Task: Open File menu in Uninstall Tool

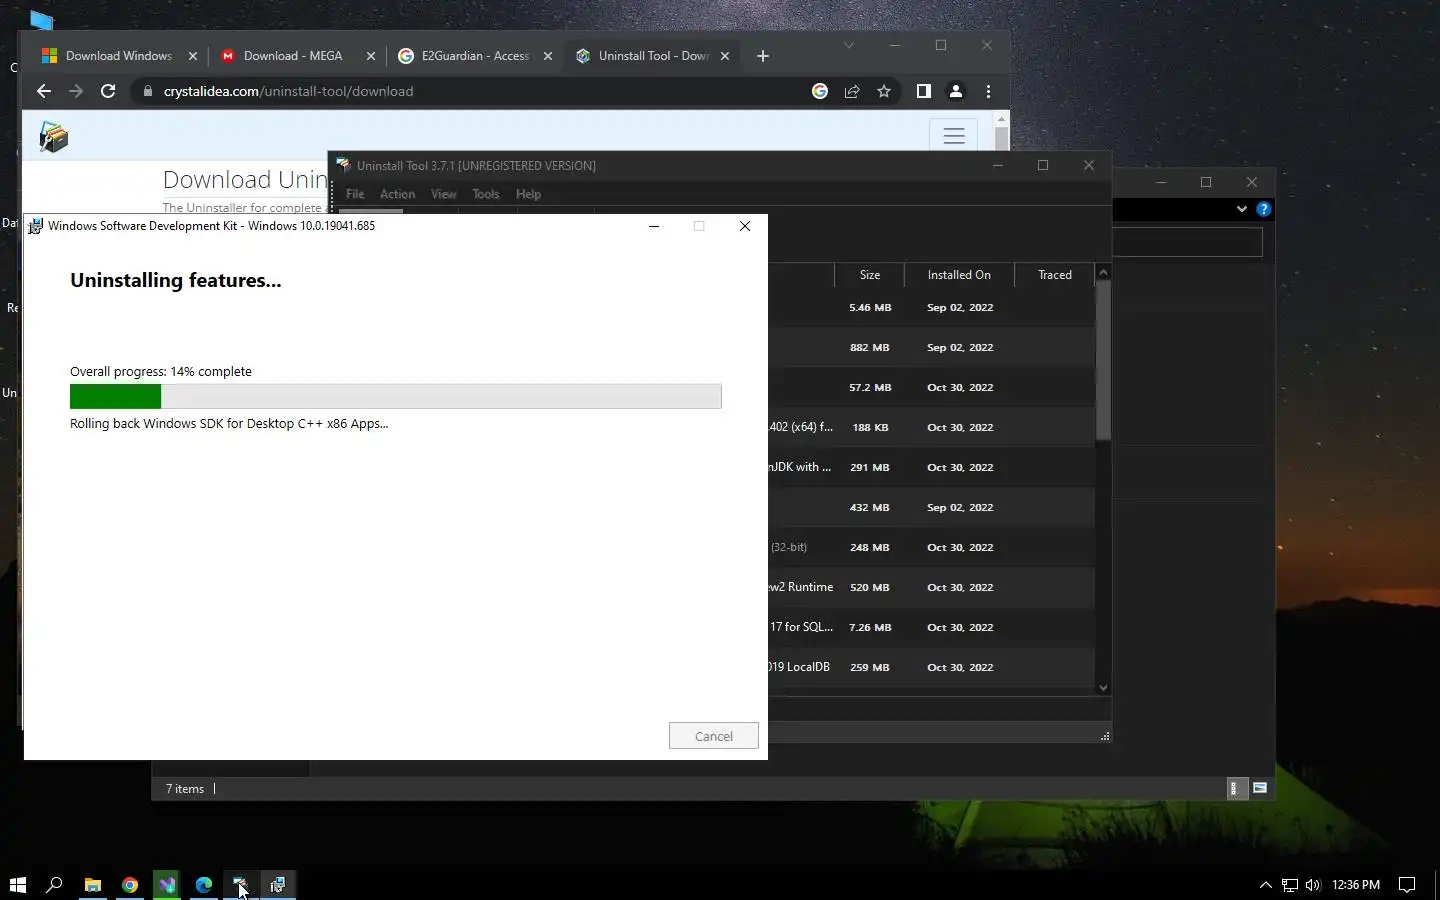Action: click(355, 194)
